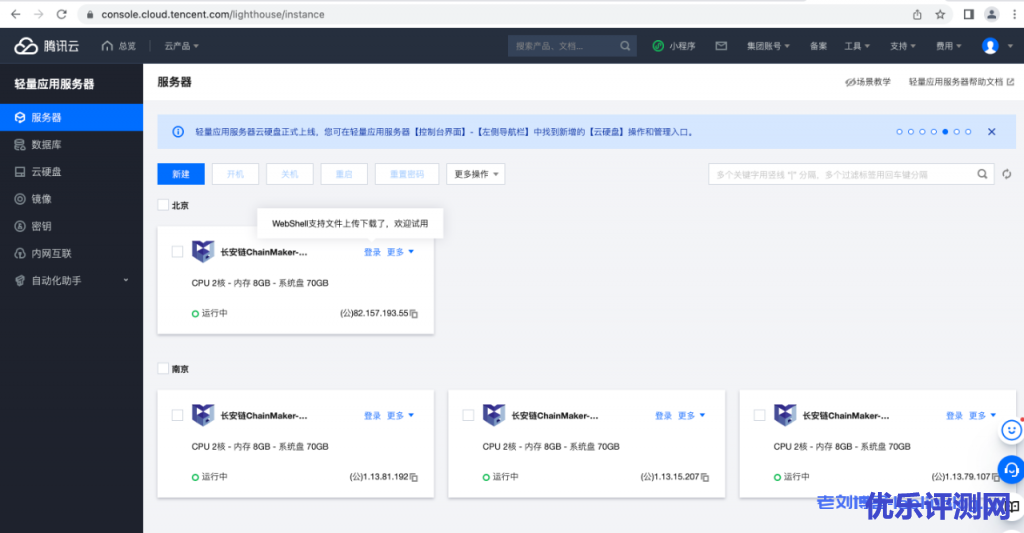Open the customer service headset icon

point(1011,467)
